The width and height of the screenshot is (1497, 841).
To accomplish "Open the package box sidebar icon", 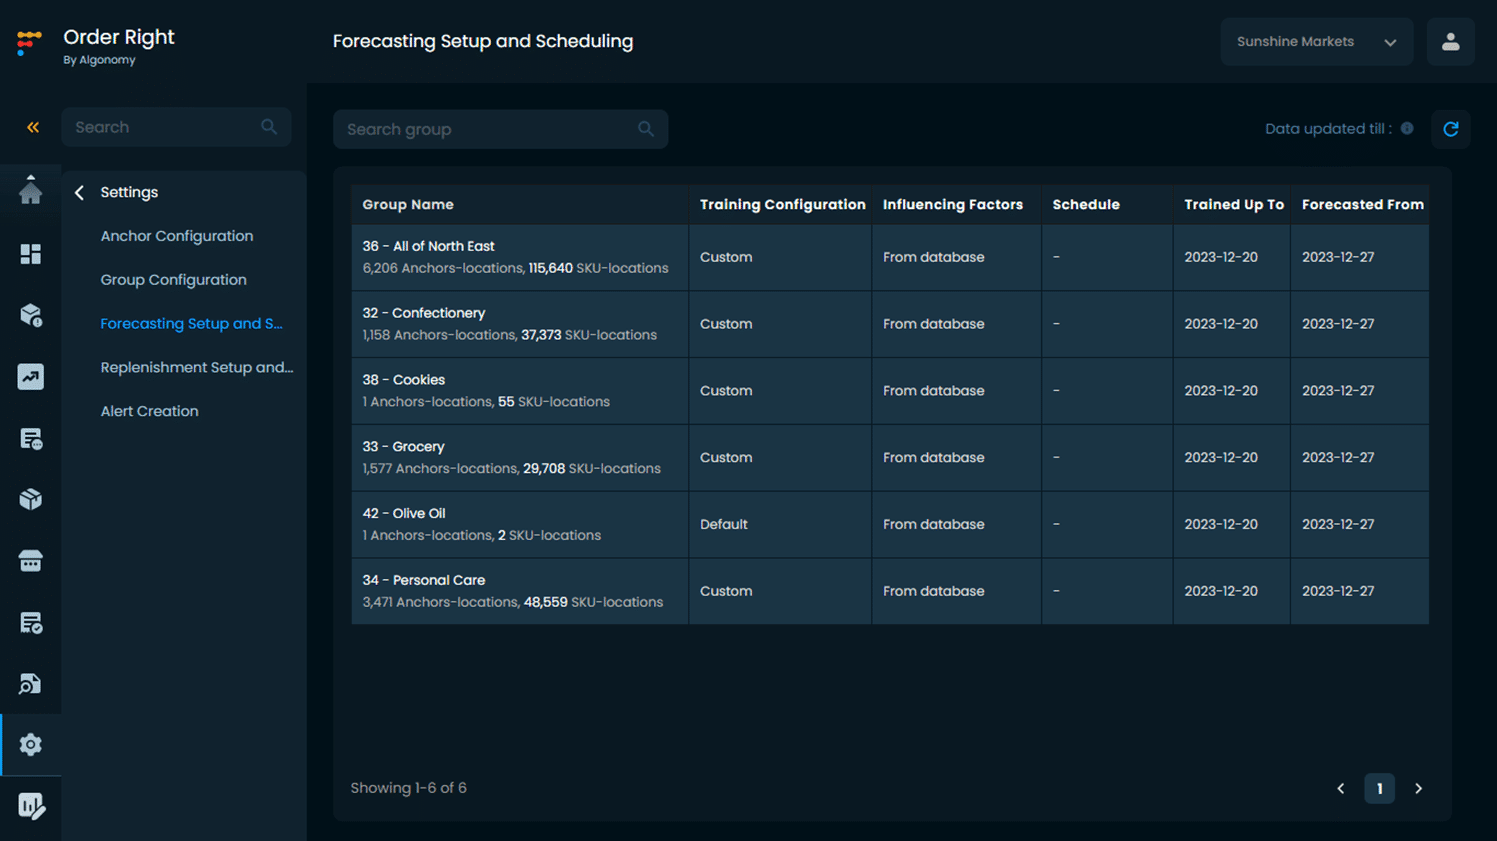I will click(x=31, y=500).
